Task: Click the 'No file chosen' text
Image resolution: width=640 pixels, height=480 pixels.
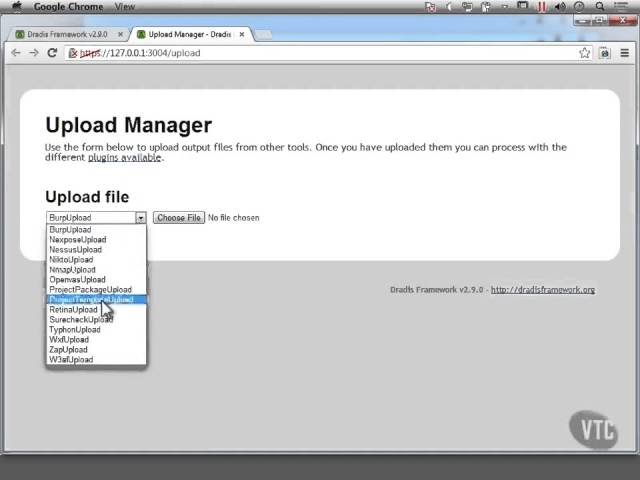Action: (233, 218)
